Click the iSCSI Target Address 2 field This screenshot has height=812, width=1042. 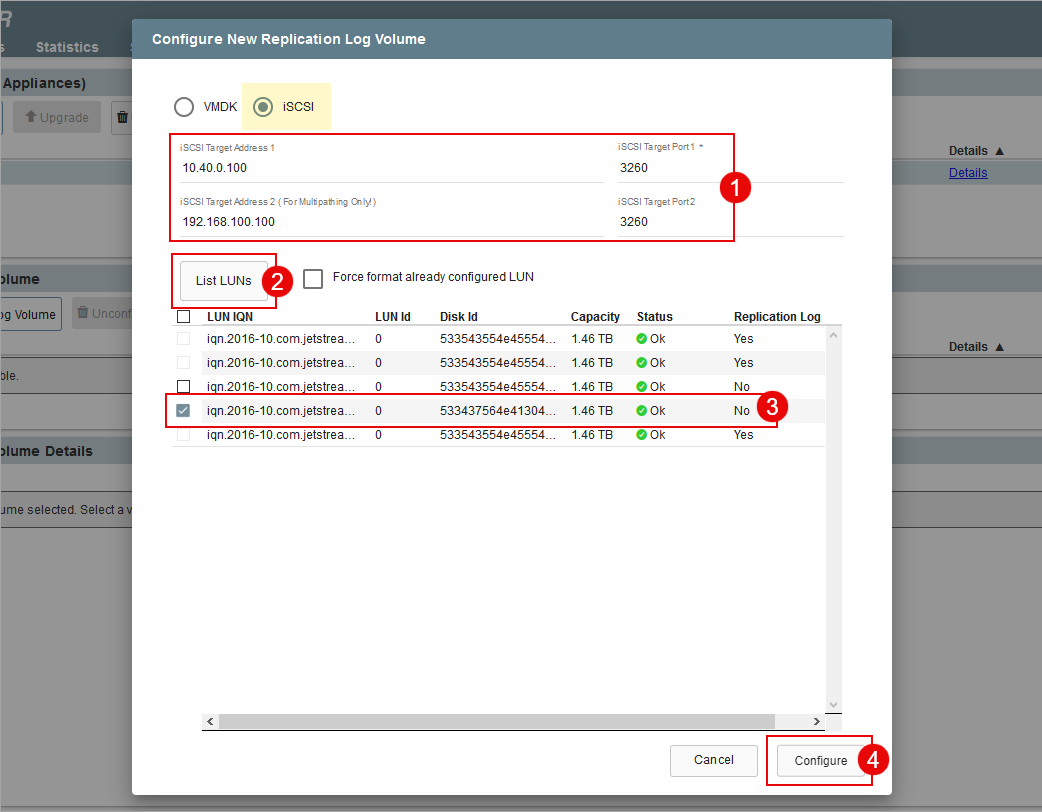pyautogui.click(x=390, y=222)
